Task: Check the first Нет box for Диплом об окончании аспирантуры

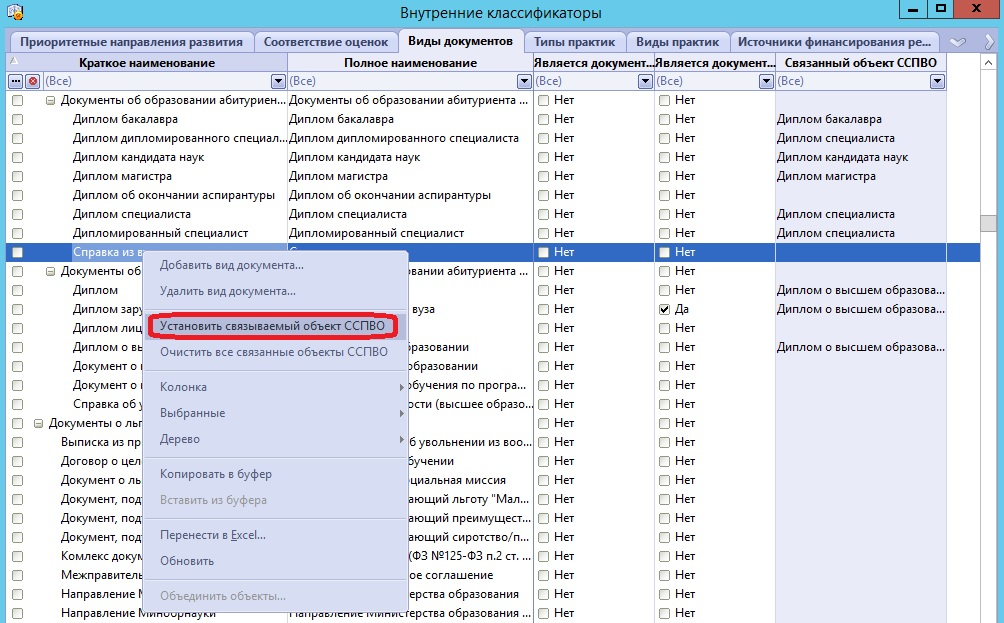Action: click(x=544, y=195)
